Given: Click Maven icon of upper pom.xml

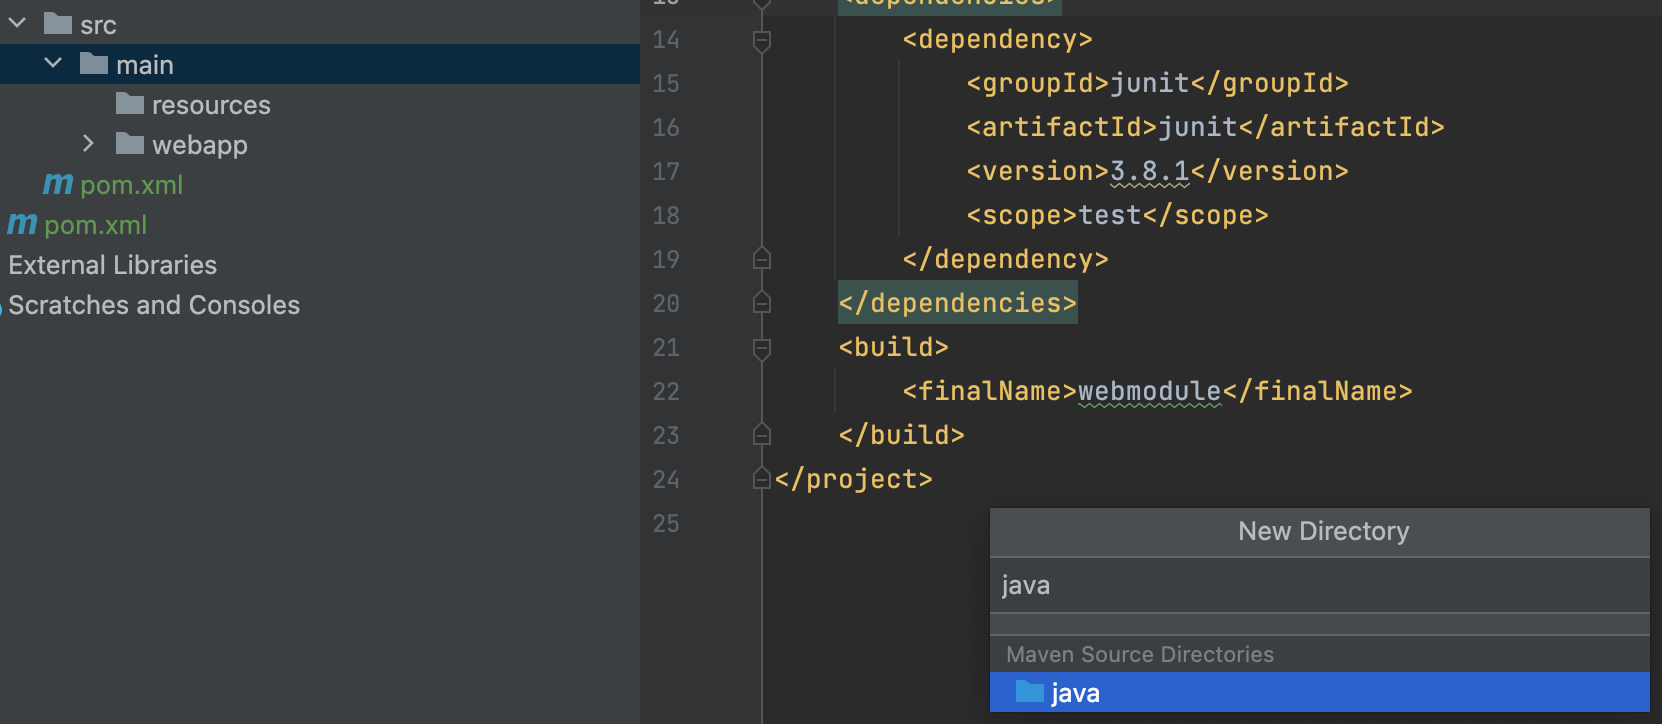Looking at the screenshot, I should [x=58, y=184].
